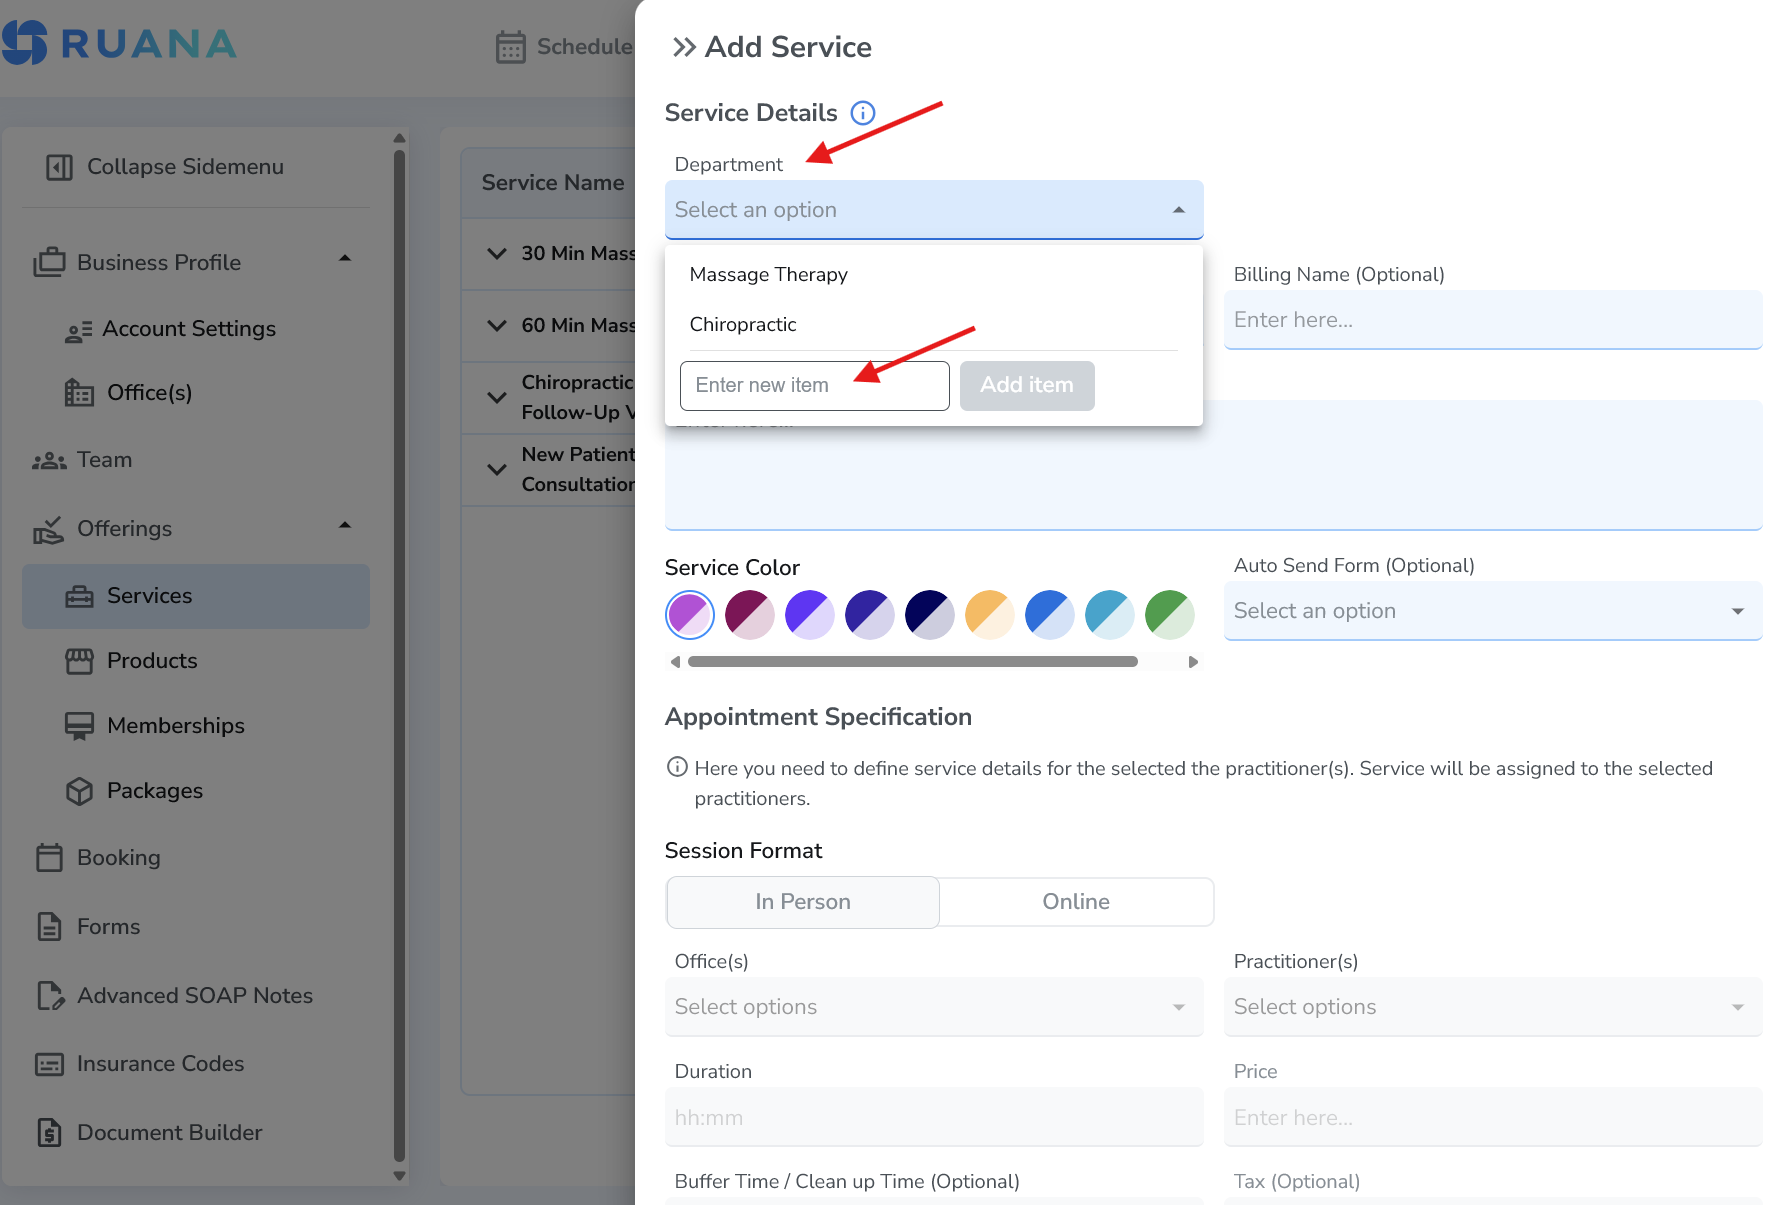
Task: Collapse the Sidemenu
Action: point(184,166)
